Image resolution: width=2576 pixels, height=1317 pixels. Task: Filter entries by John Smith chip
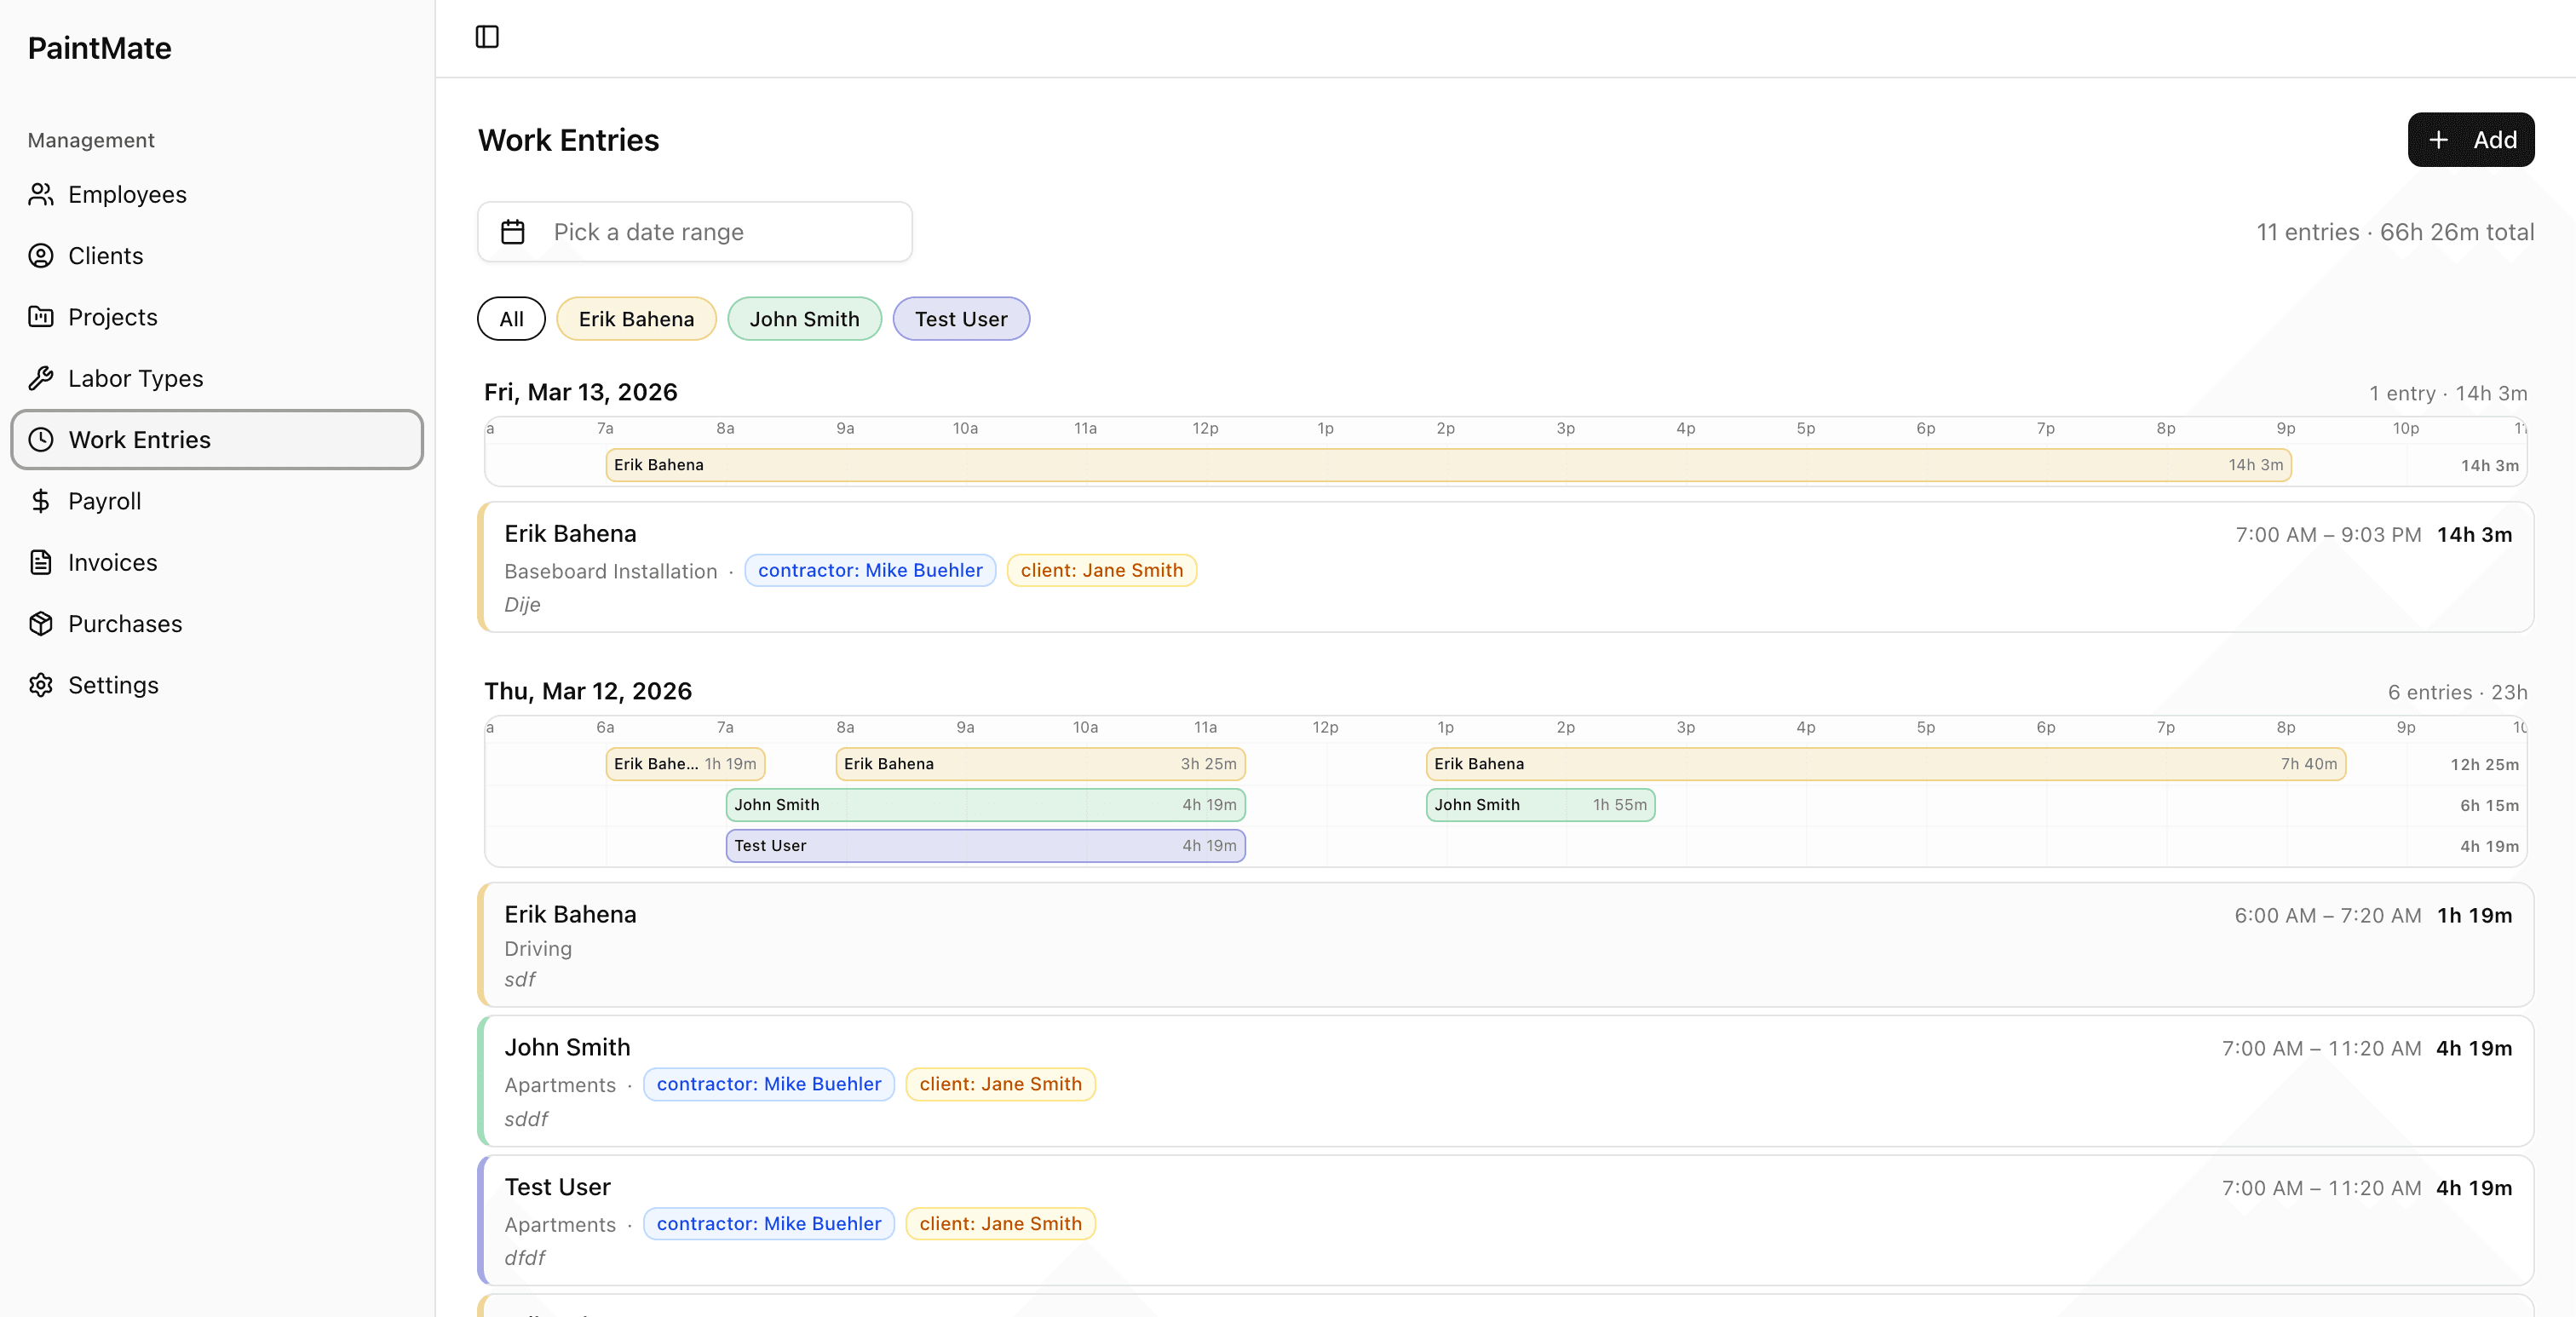tap(804, 319)
